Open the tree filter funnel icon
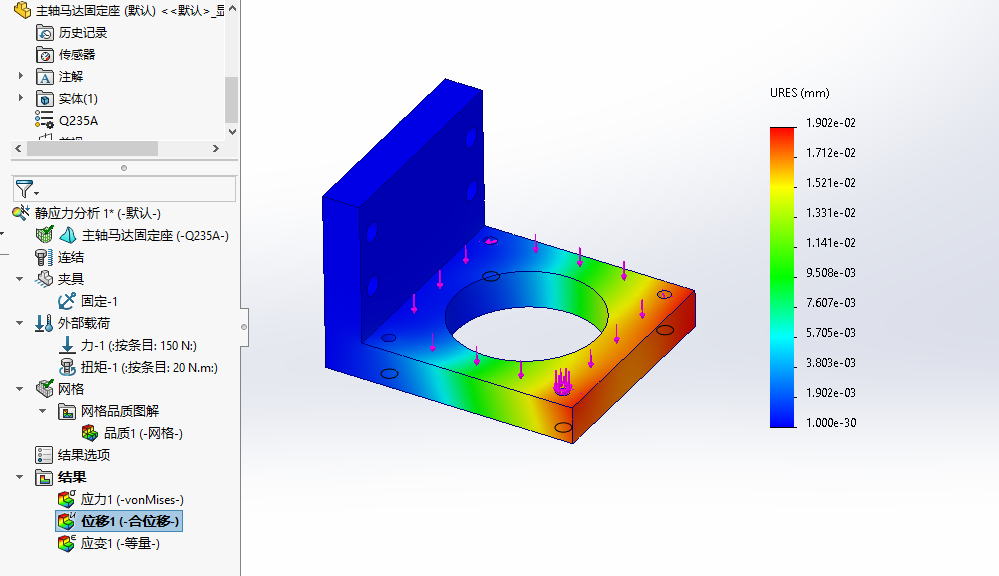Viewport: 999px width, 576px height. point(24,189)
